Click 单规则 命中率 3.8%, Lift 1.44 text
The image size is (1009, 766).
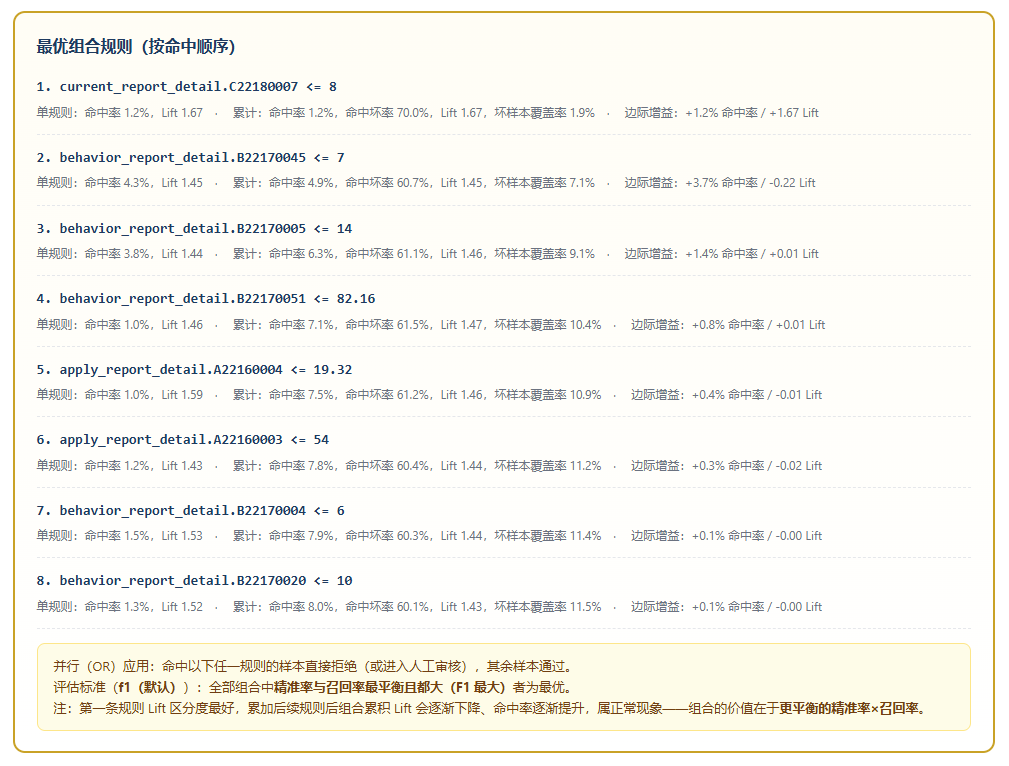tap(120, 254)
